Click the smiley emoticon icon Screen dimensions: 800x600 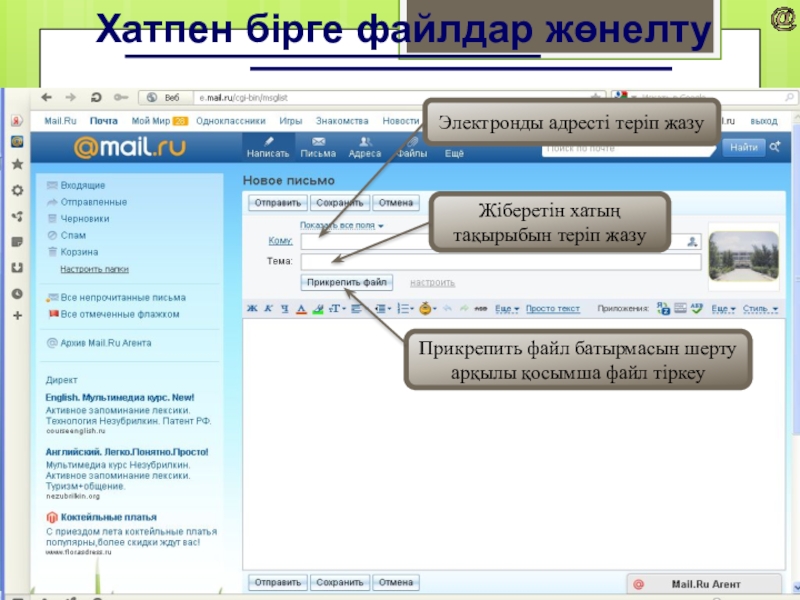pos(426,309)
